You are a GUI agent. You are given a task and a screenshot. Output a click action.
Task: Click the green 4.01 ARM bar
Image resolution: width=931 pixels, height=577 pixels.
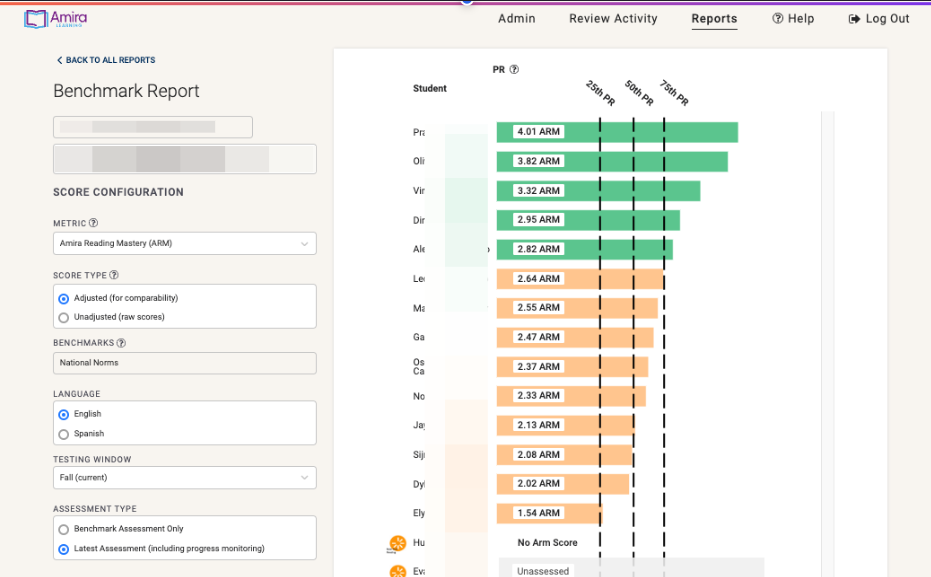pos(650,132)
